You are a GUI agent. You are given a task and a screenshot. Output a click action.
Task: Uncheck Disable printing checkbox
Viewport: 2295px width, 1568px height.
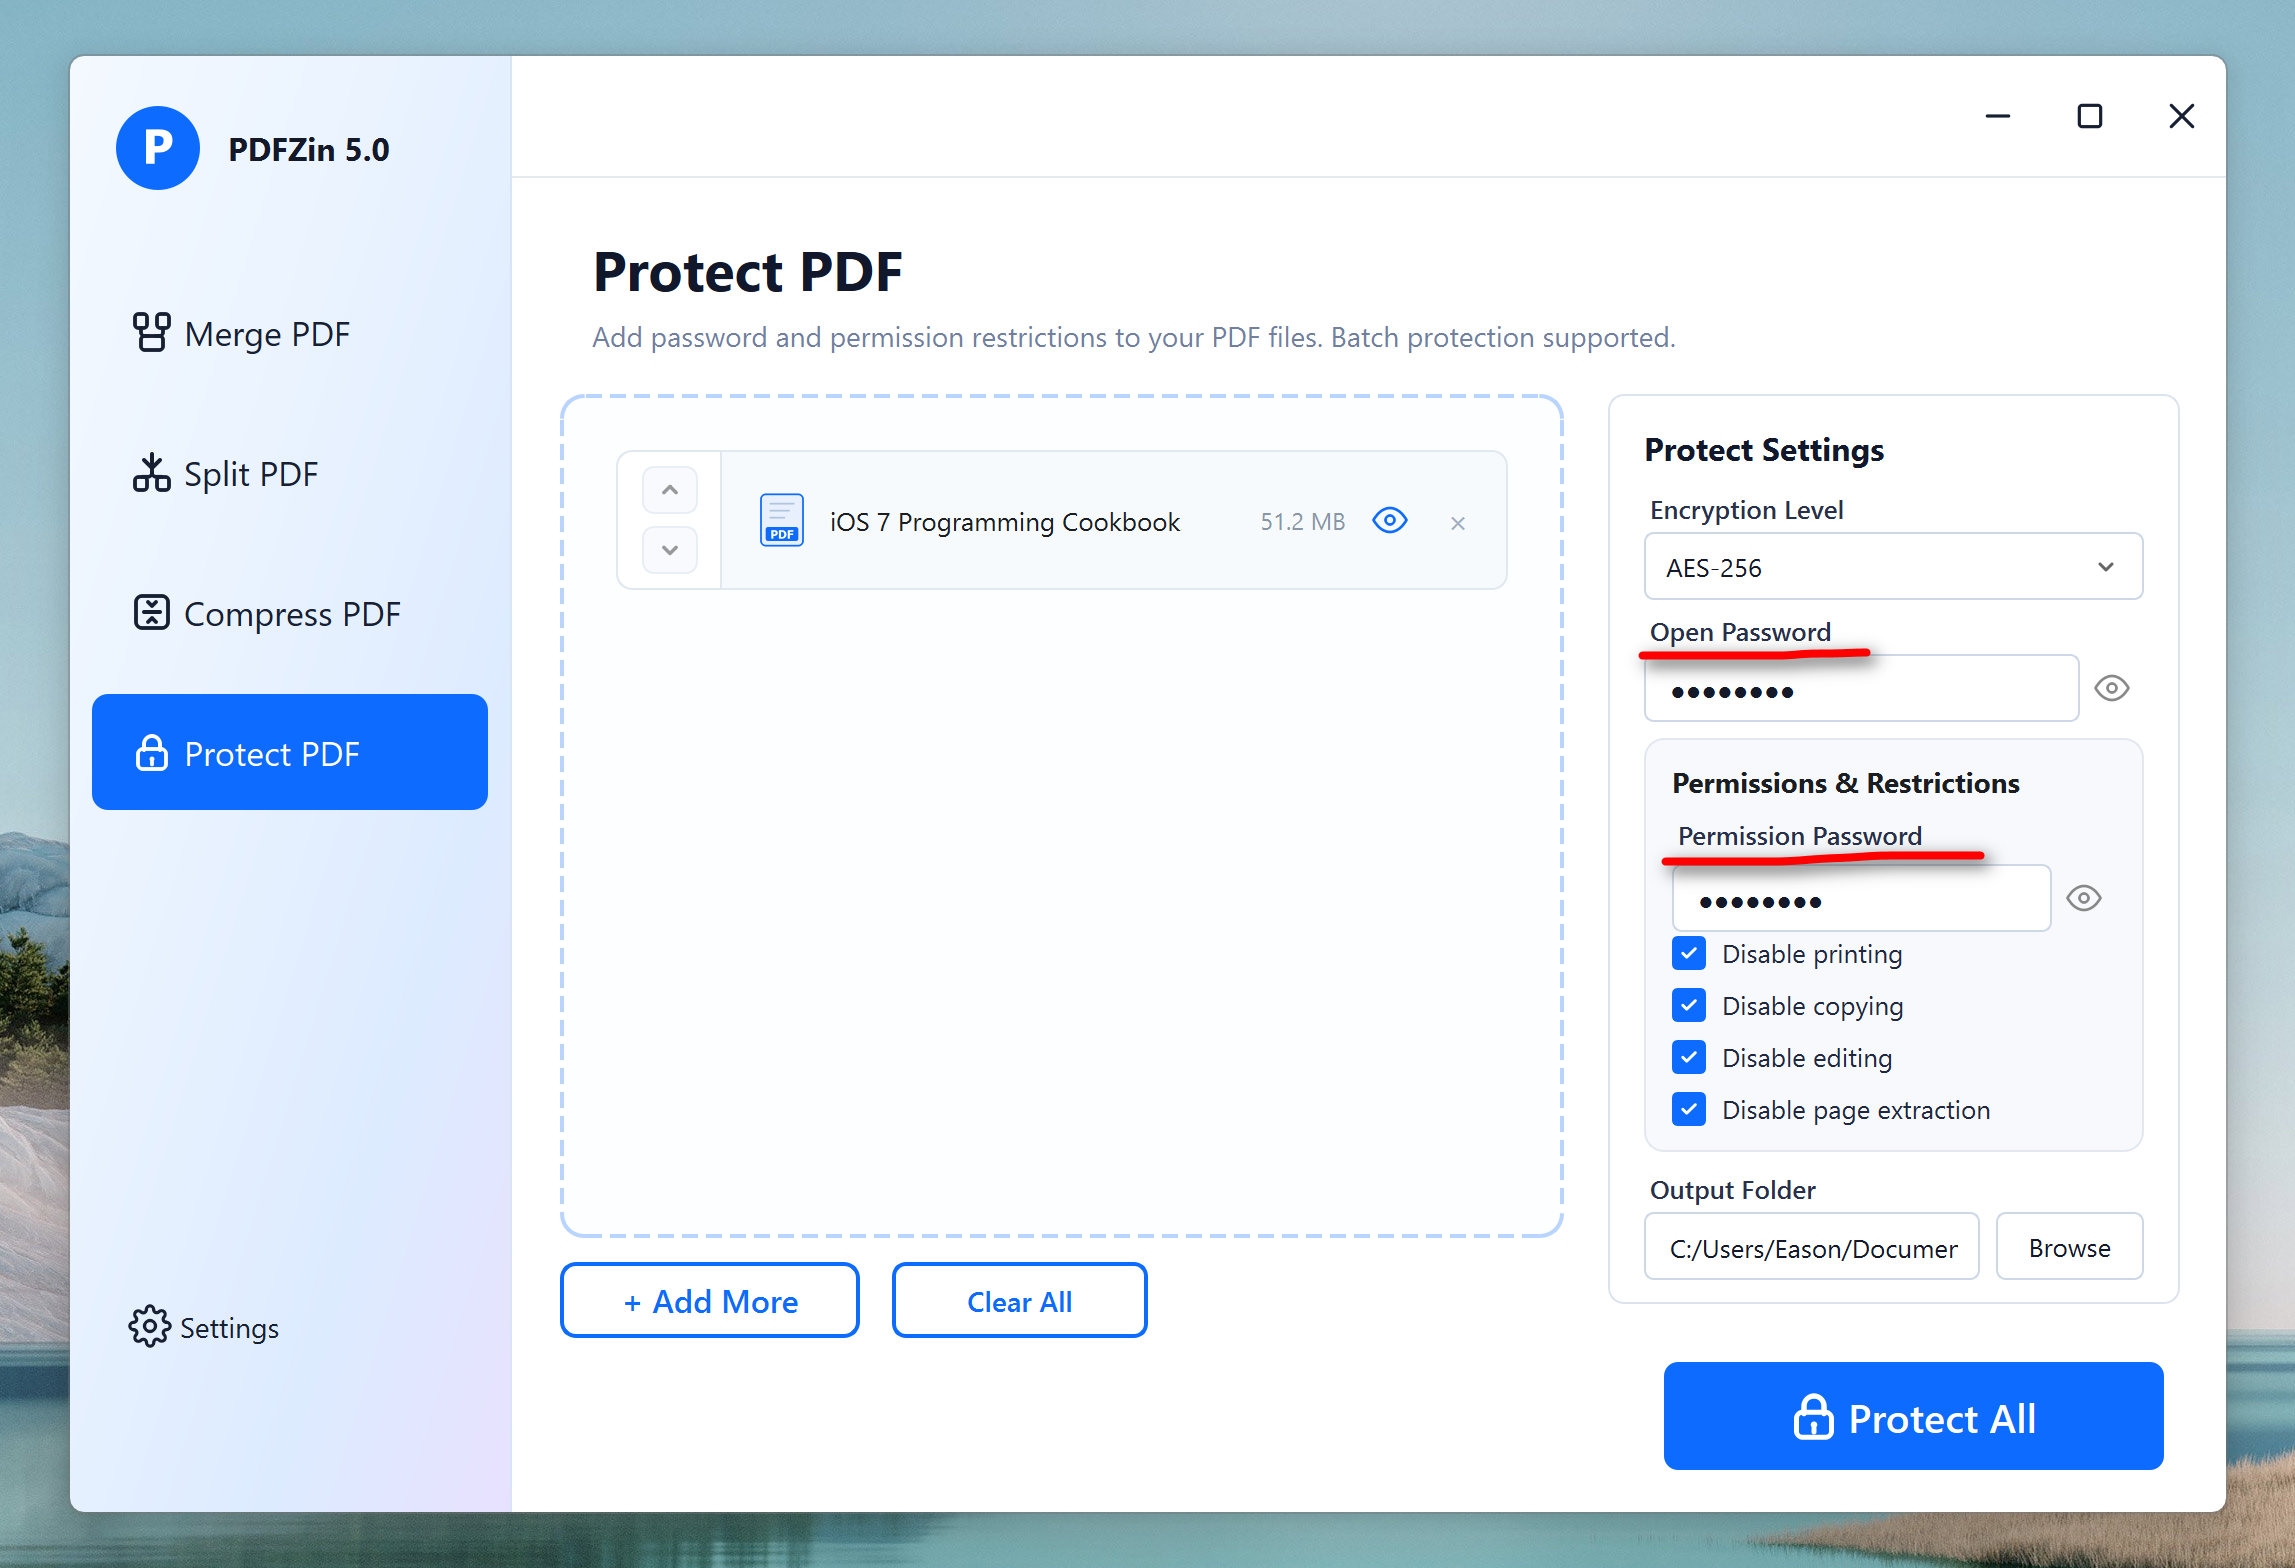(1689, 953)
